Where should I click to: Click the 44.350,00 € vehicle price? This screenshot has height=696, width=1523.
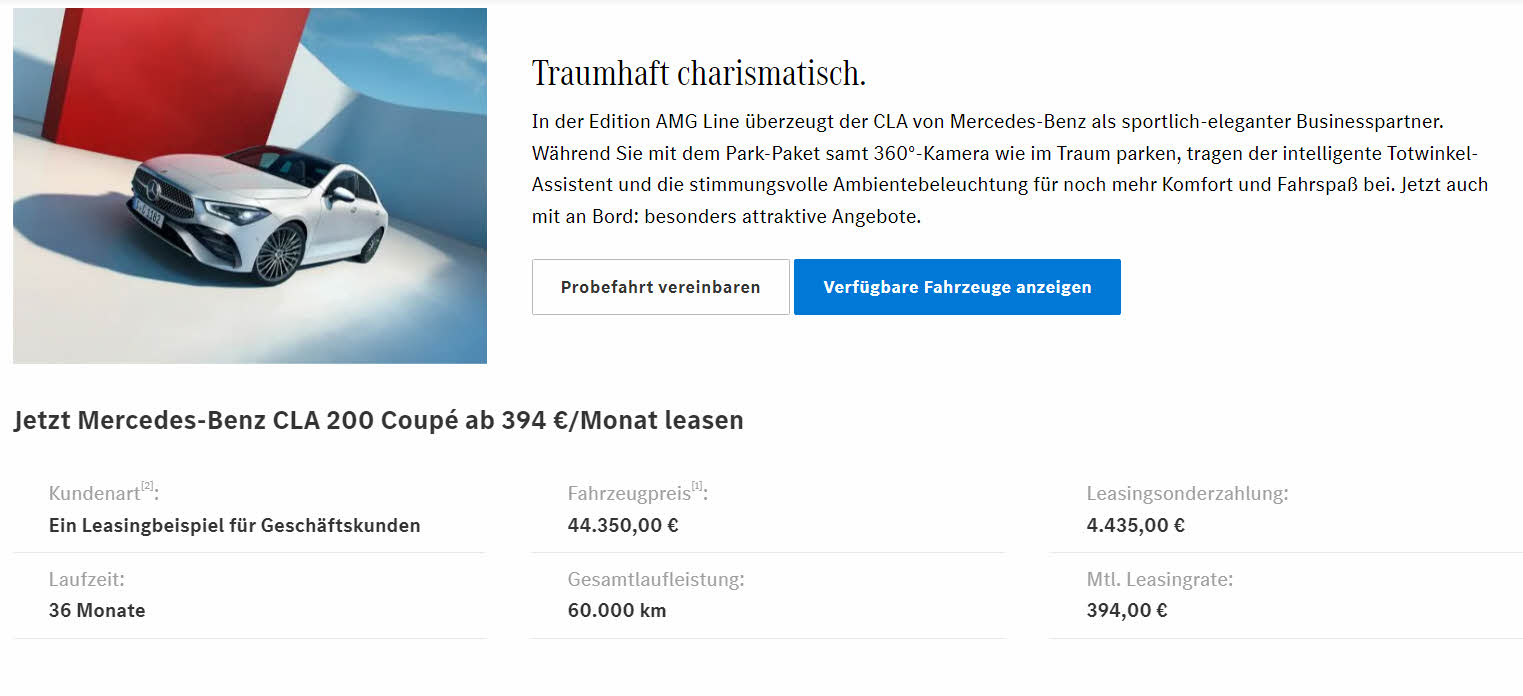[x=623, y=525]
